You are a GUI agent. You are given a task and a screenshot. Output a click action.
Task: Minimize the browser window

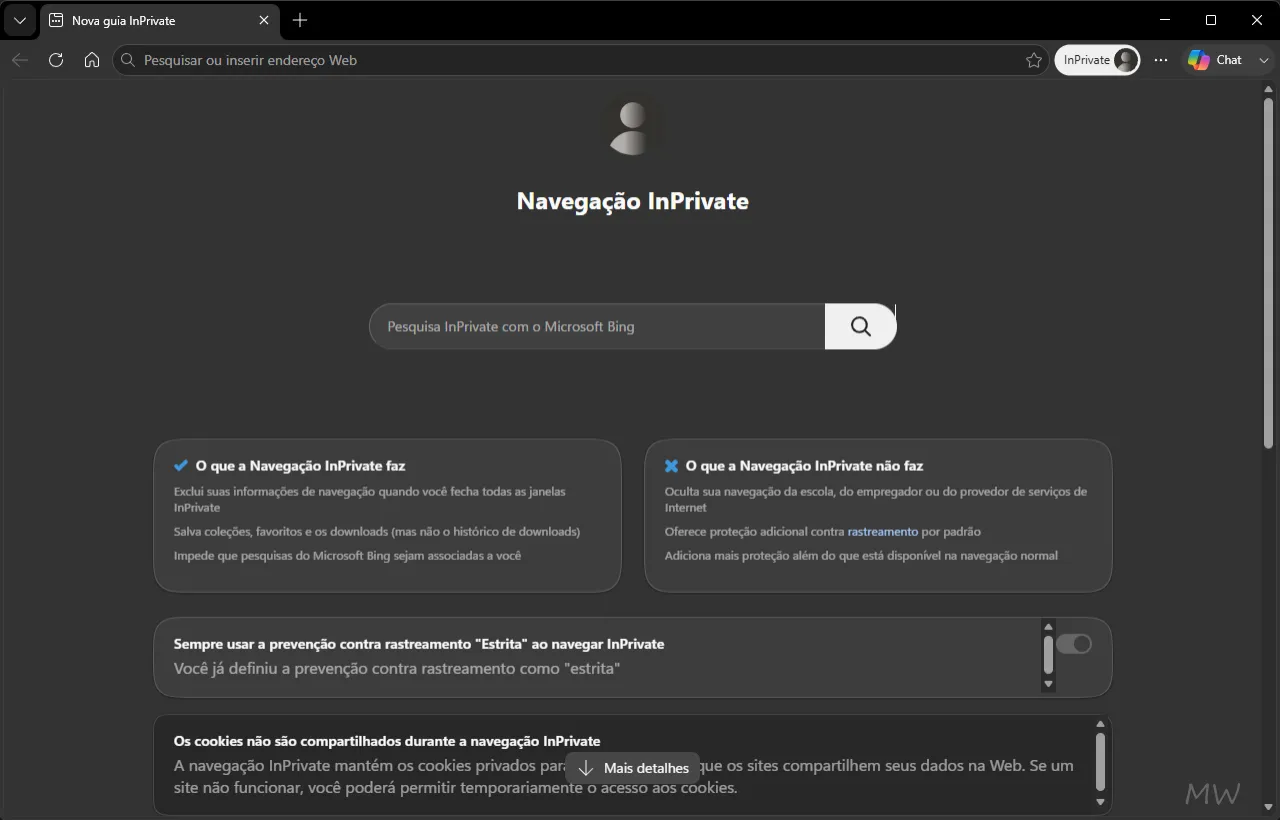pyautogui.click(x=1165, y=20)
